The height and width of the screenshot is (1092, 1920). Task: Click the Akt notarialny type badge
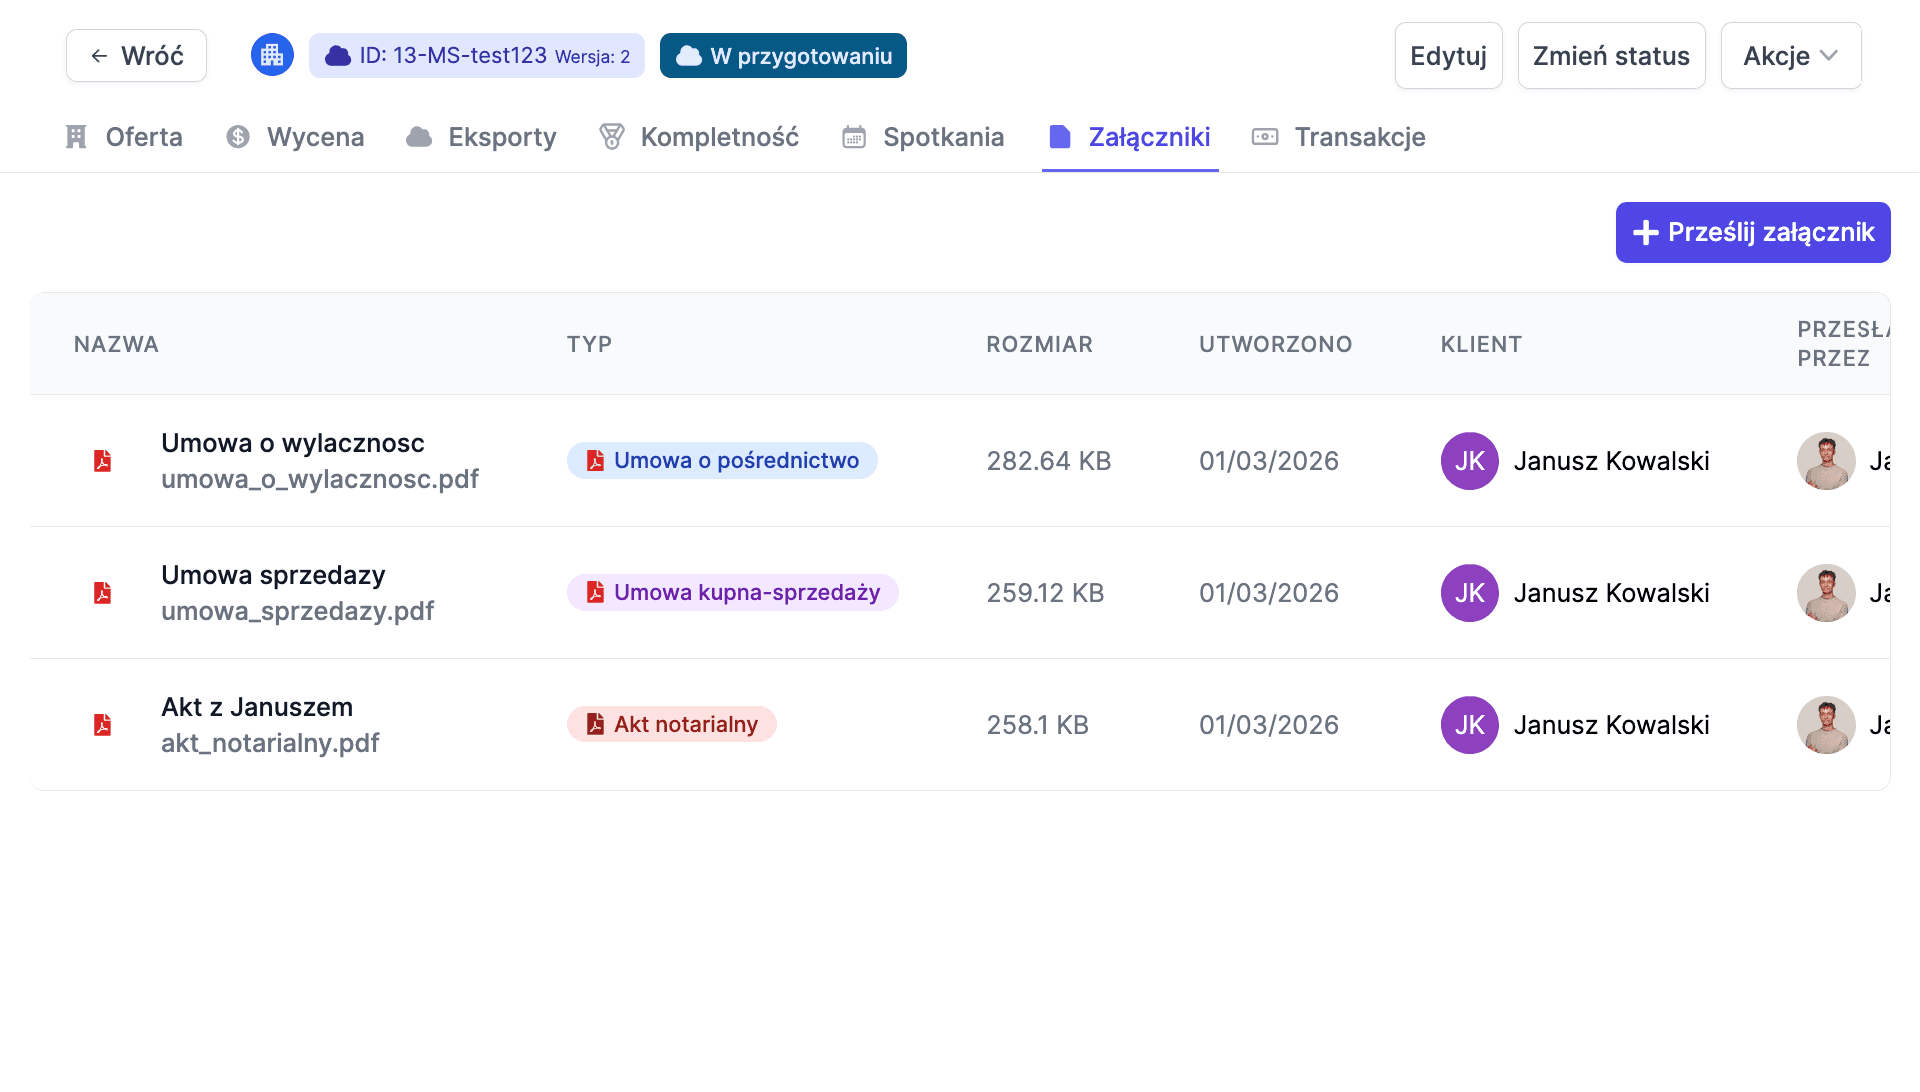point(671,725)
